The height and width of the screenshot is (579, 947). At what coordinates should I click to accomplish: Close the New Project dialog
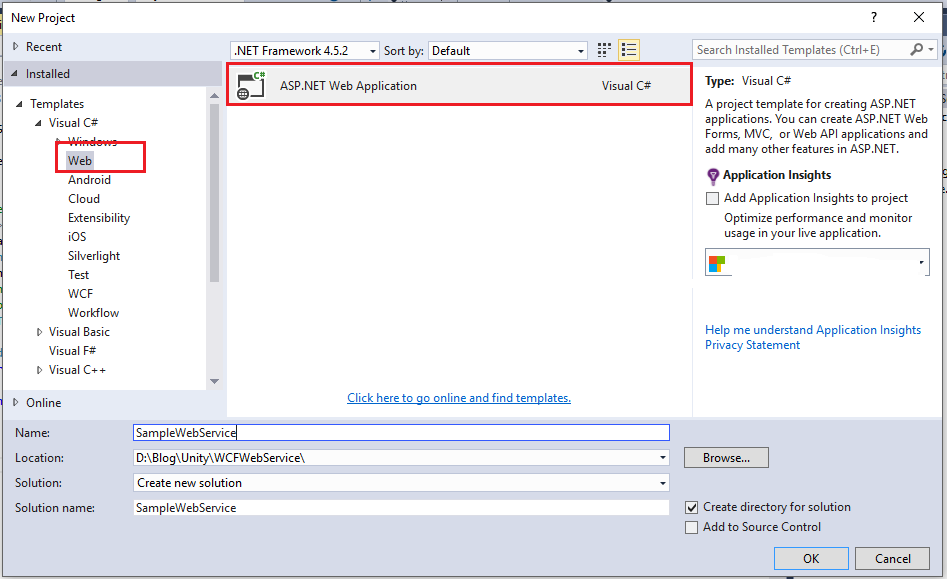pyautogui.click(x=919, y=17)
